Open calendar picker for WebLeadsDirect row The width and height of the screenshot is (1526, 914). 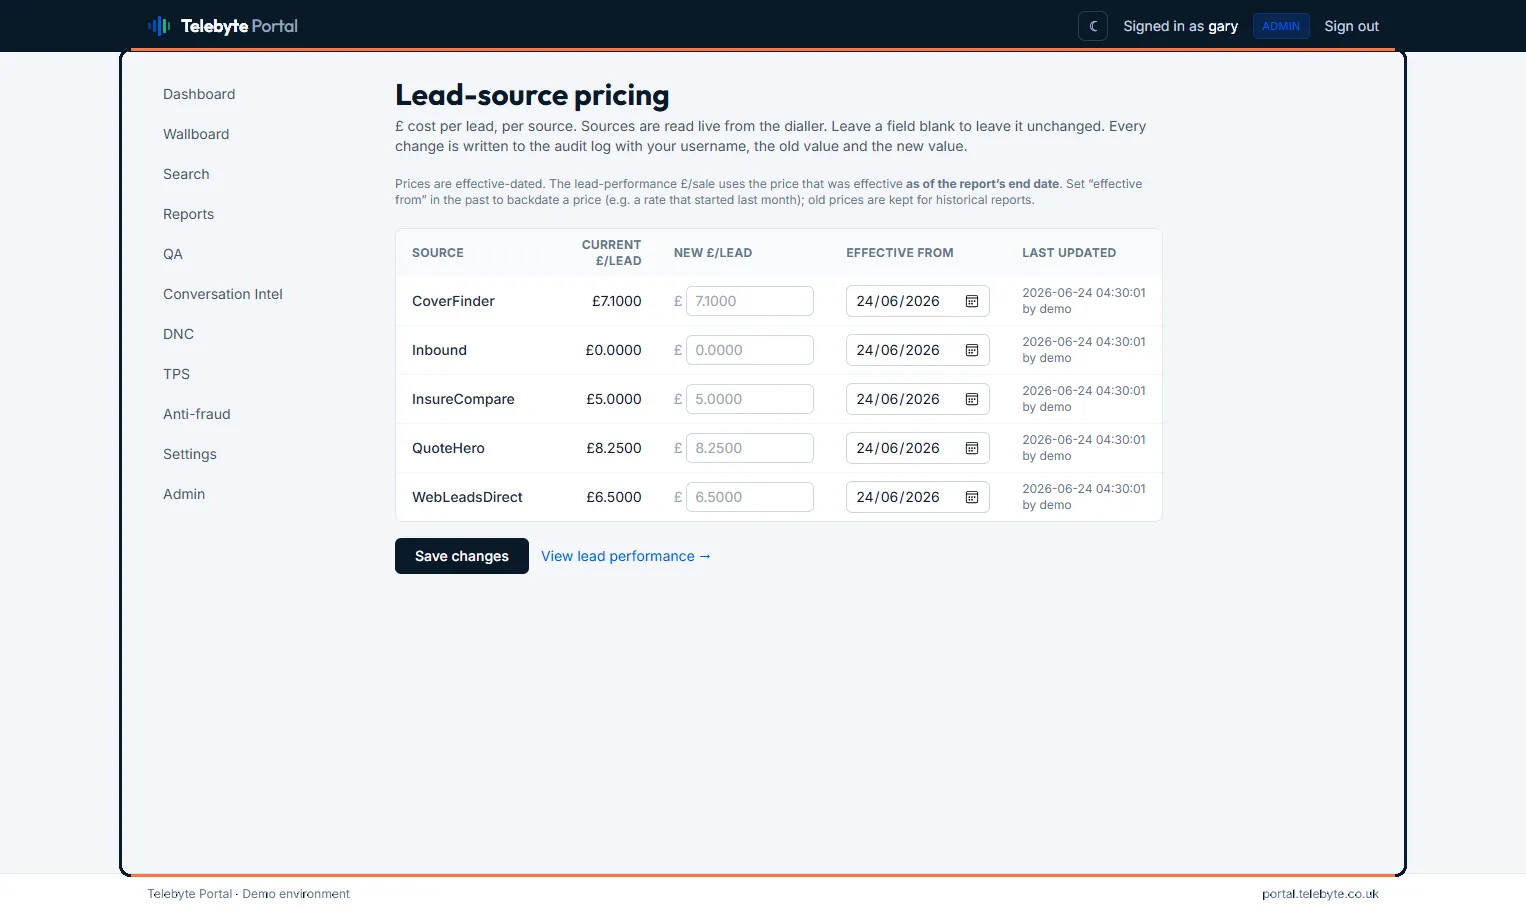pyautogui.click(x=971, y=497)
